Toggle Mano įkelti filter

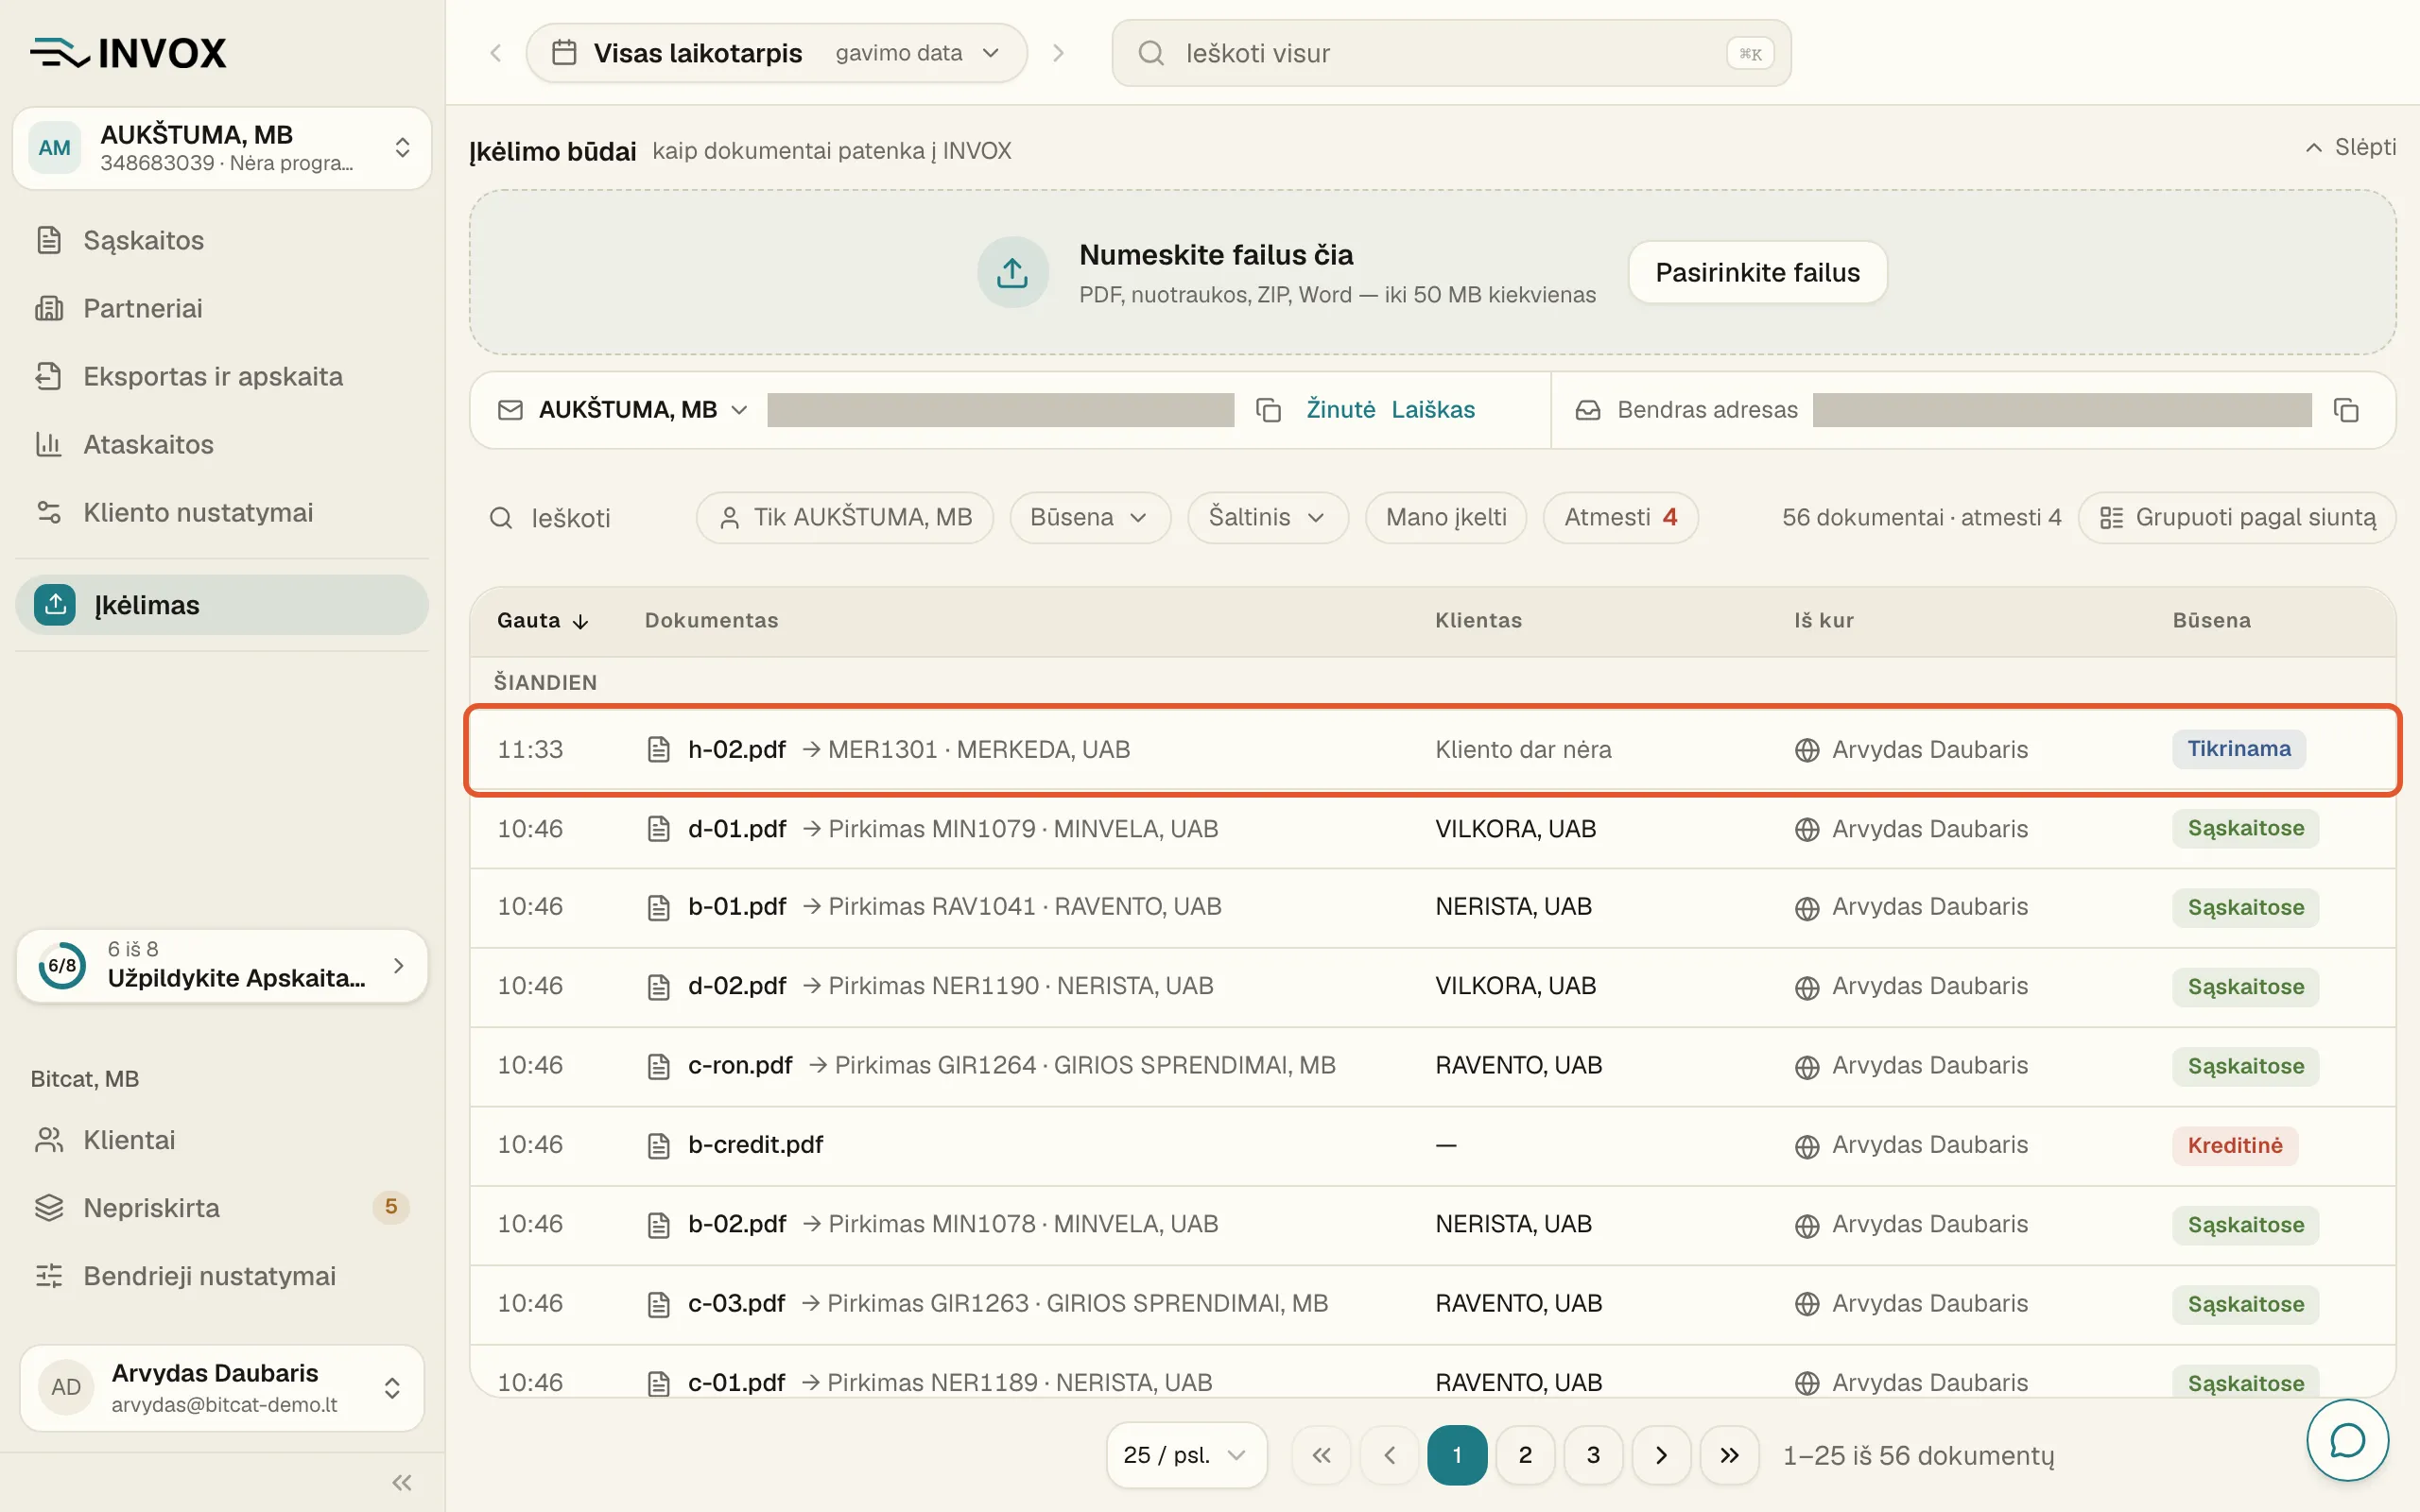click(1446, 517)
